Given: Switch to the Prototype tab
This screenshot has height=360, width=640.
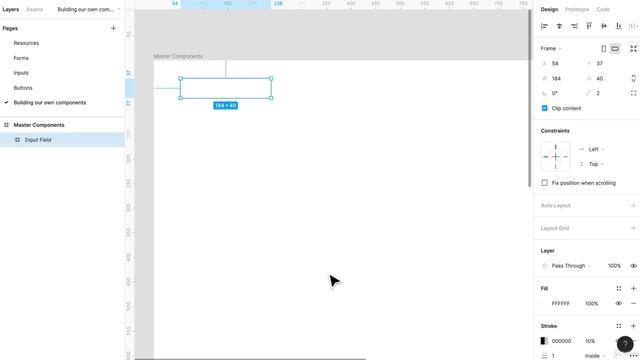Looking at the screenshot, I should (x=577, y=9).
